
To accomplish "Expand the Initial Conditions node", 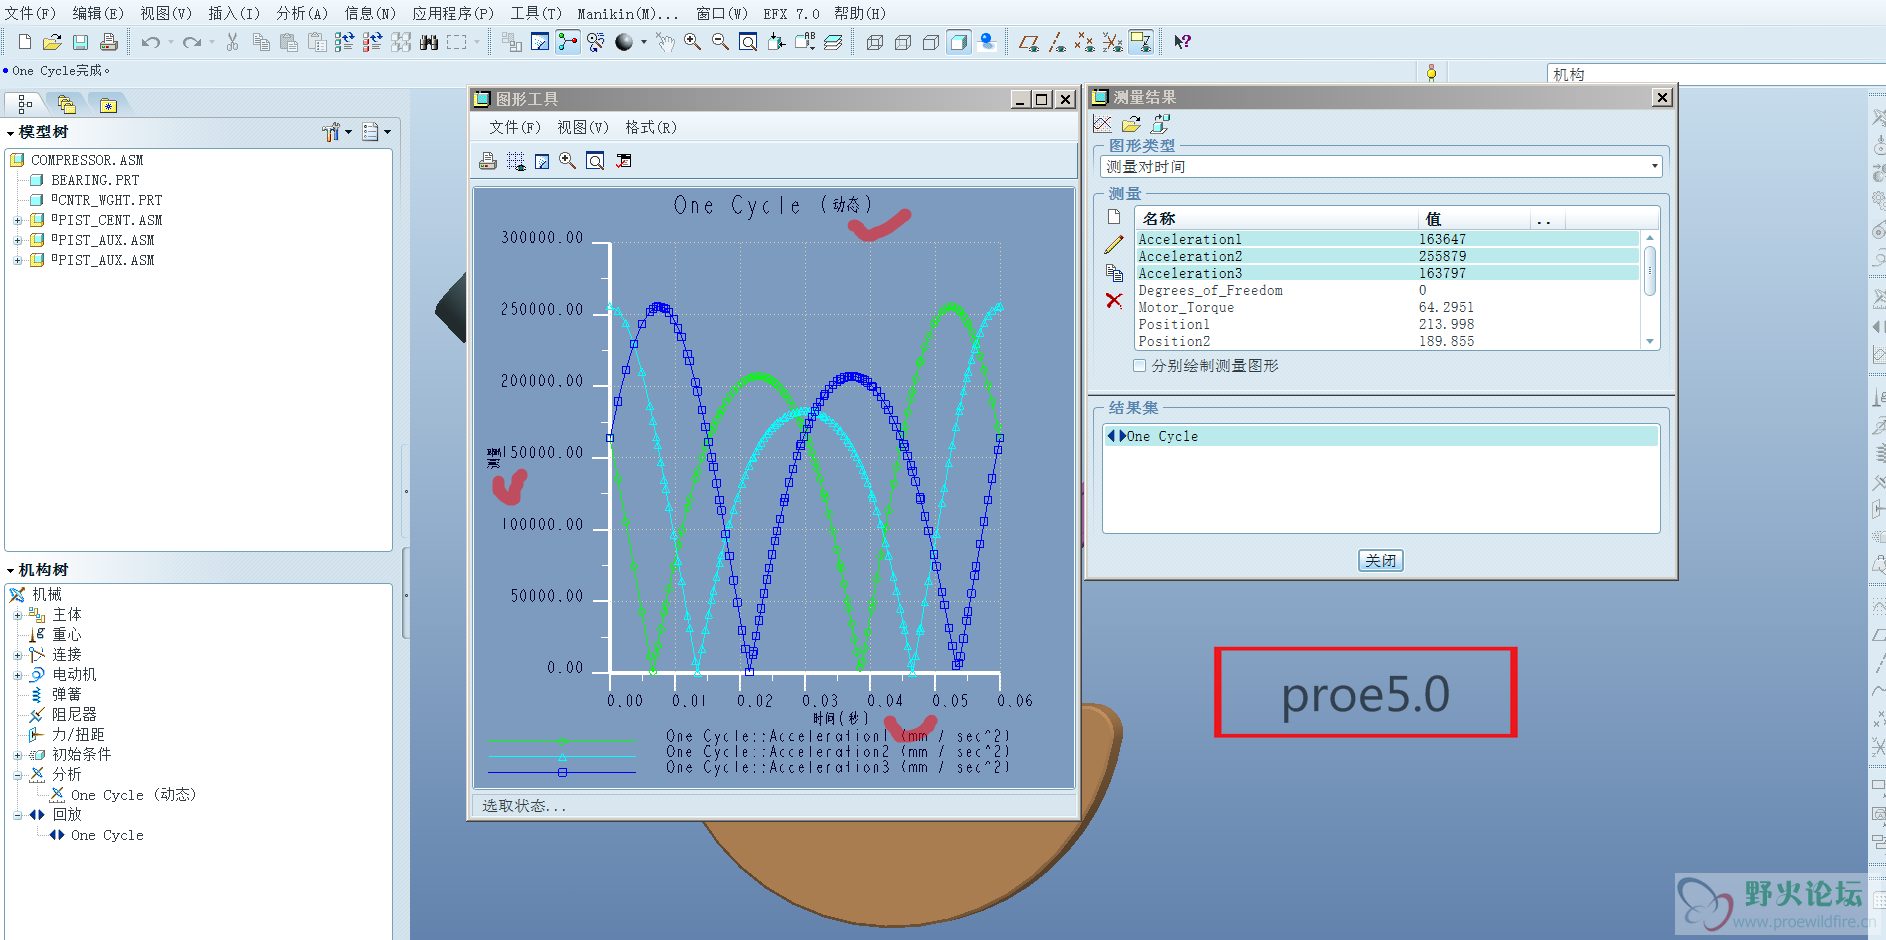I will click(17, 755).
